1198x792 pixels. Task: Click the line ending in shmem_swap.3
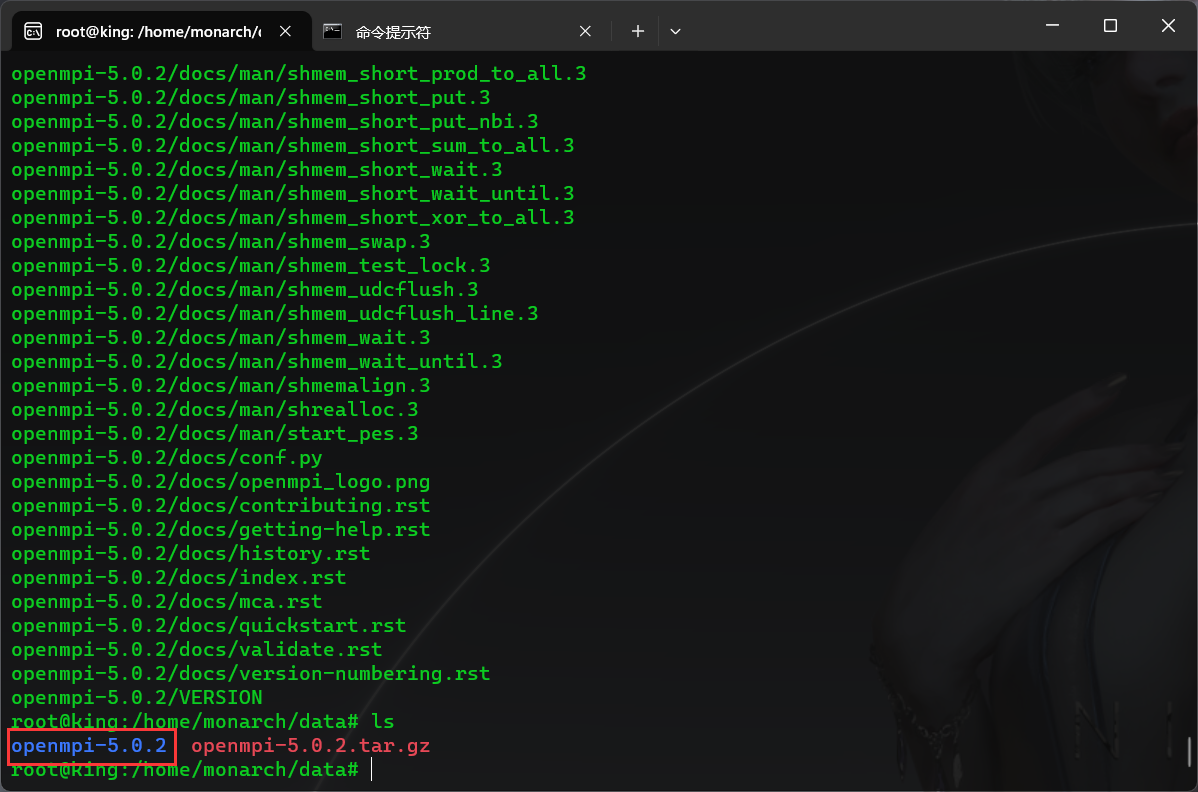point(221,241)
